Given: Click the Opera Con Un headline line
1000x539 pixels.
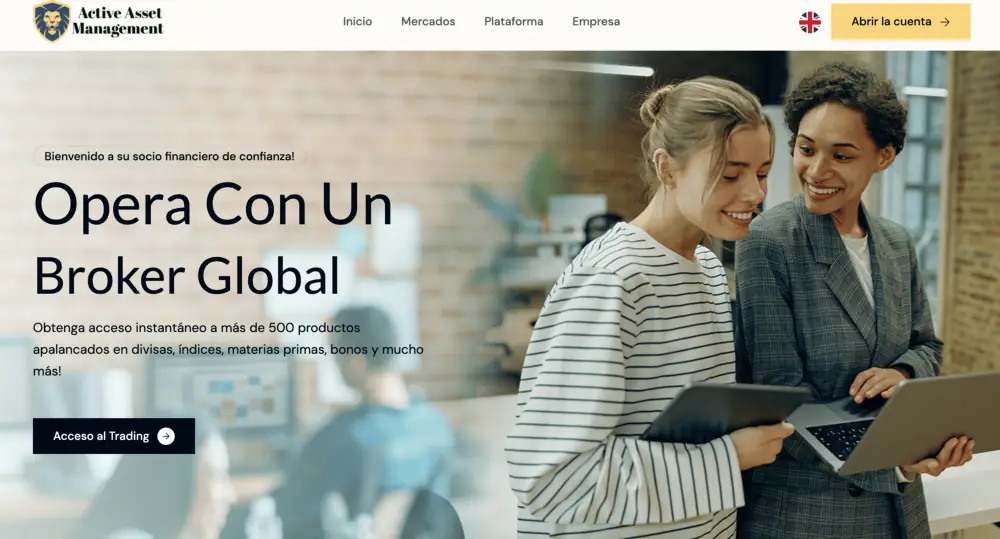Looking at the screenshot, I should click(213, 205).
